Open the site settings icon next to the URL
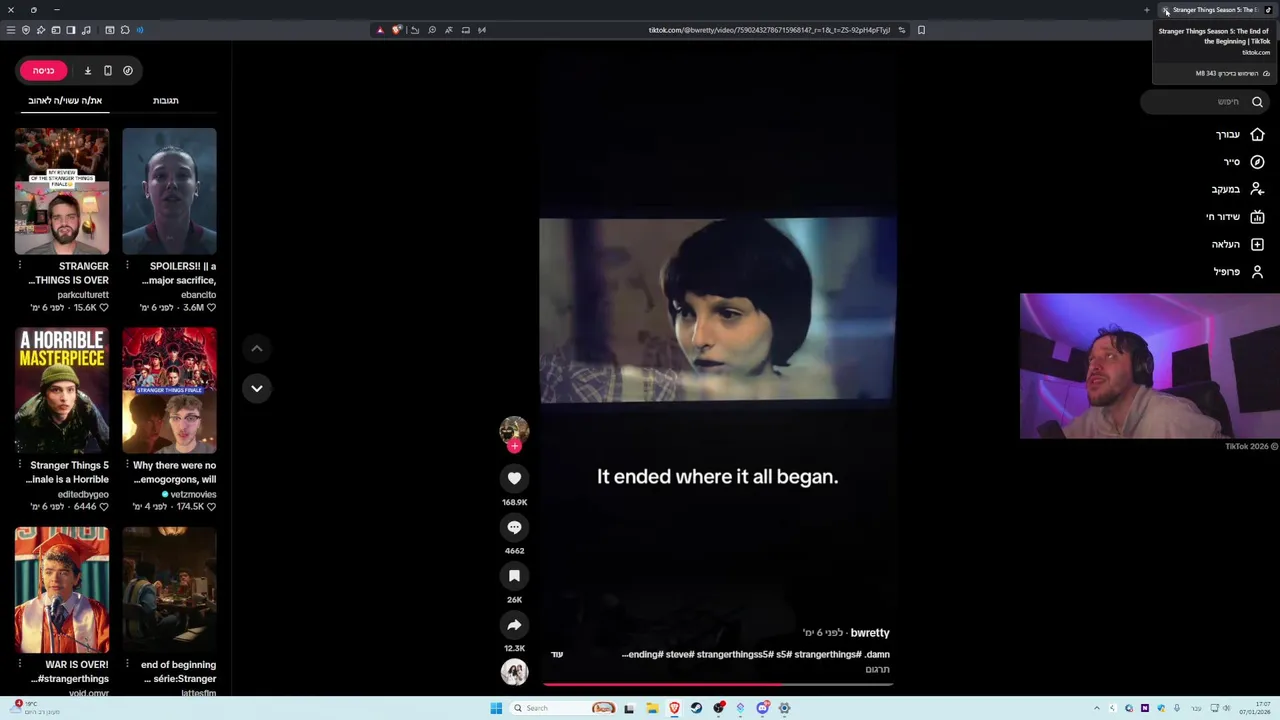 tap(902, 30)
